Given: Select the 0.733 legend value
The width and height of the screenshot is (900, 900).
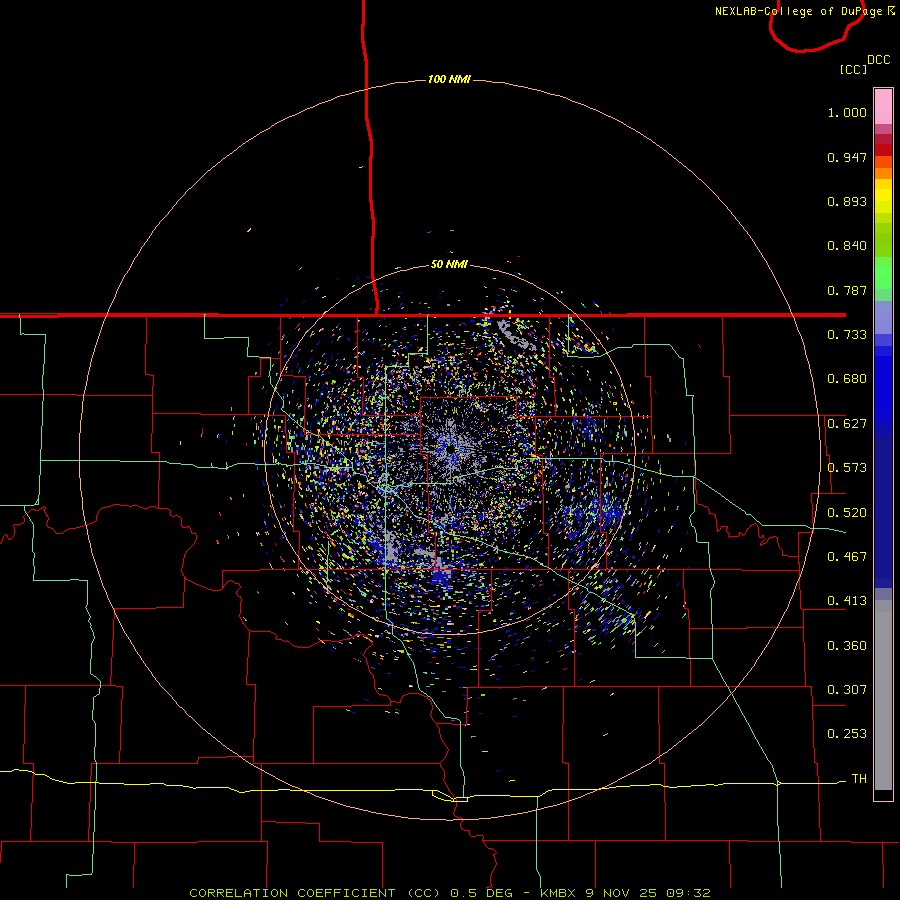Looking at the screenshot, I should pyautogui.click(x=847, y=335).
